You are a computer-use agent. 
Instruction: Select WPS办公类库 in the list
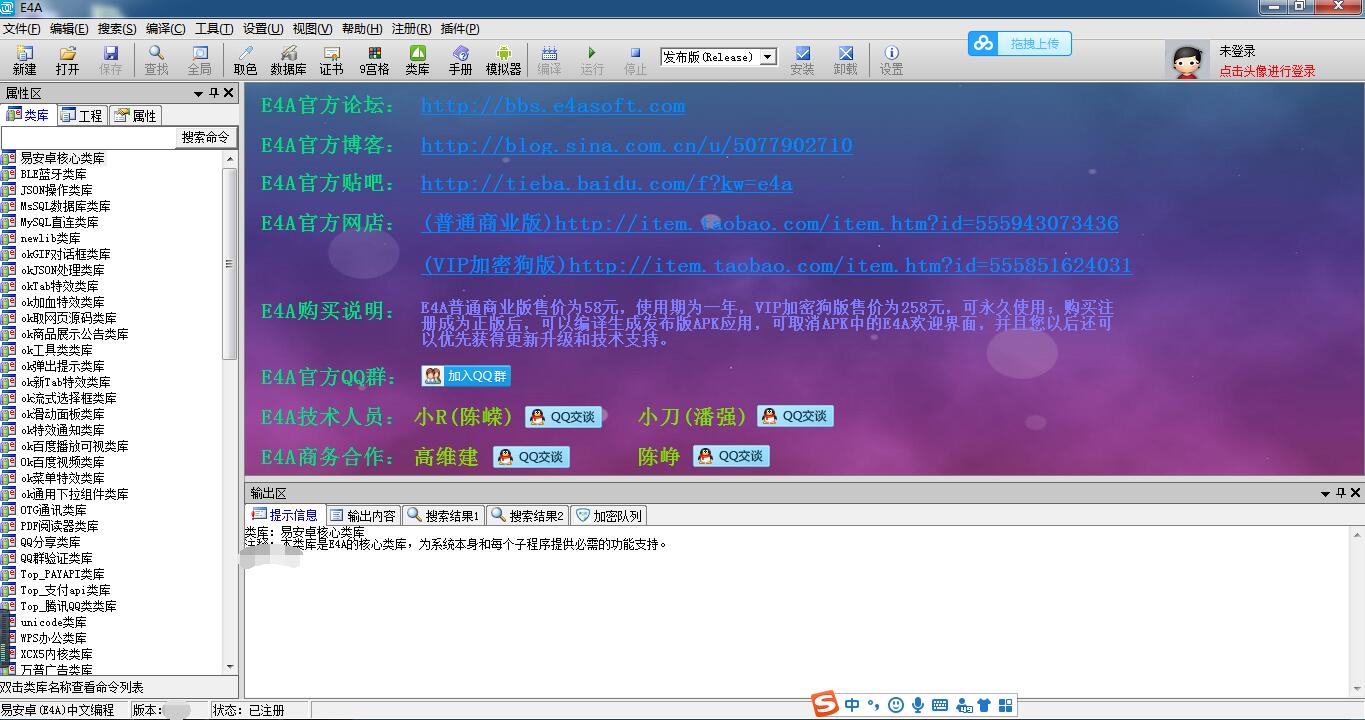tap(53, 638)
